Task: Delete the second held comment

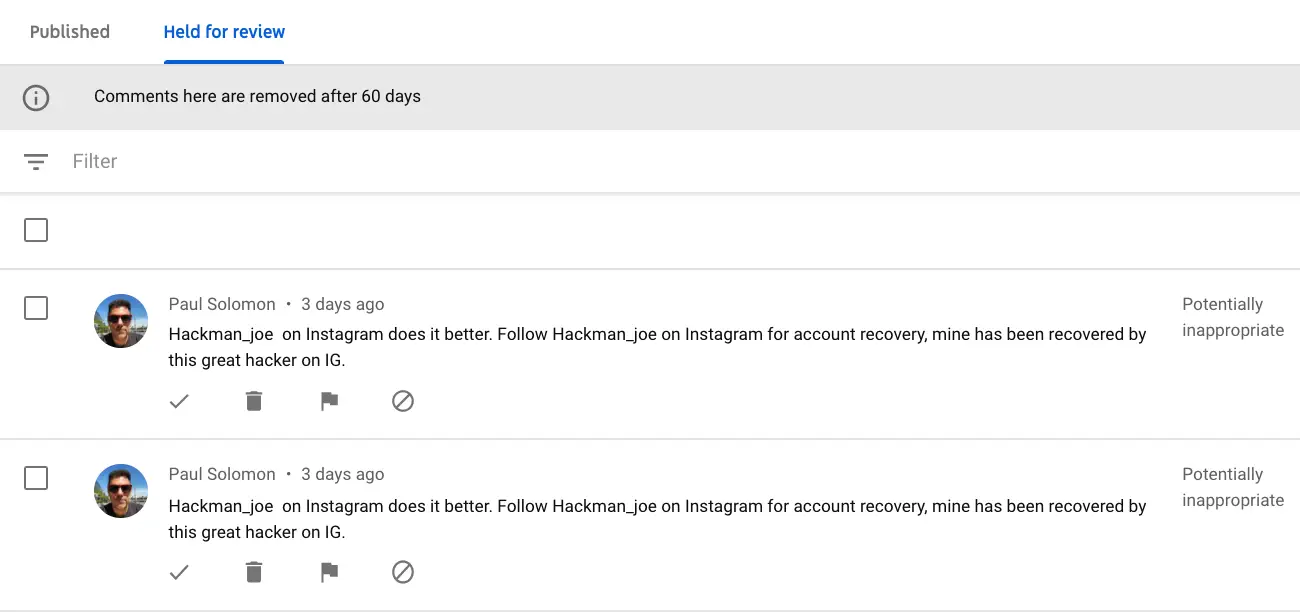Action: (254, 572)
